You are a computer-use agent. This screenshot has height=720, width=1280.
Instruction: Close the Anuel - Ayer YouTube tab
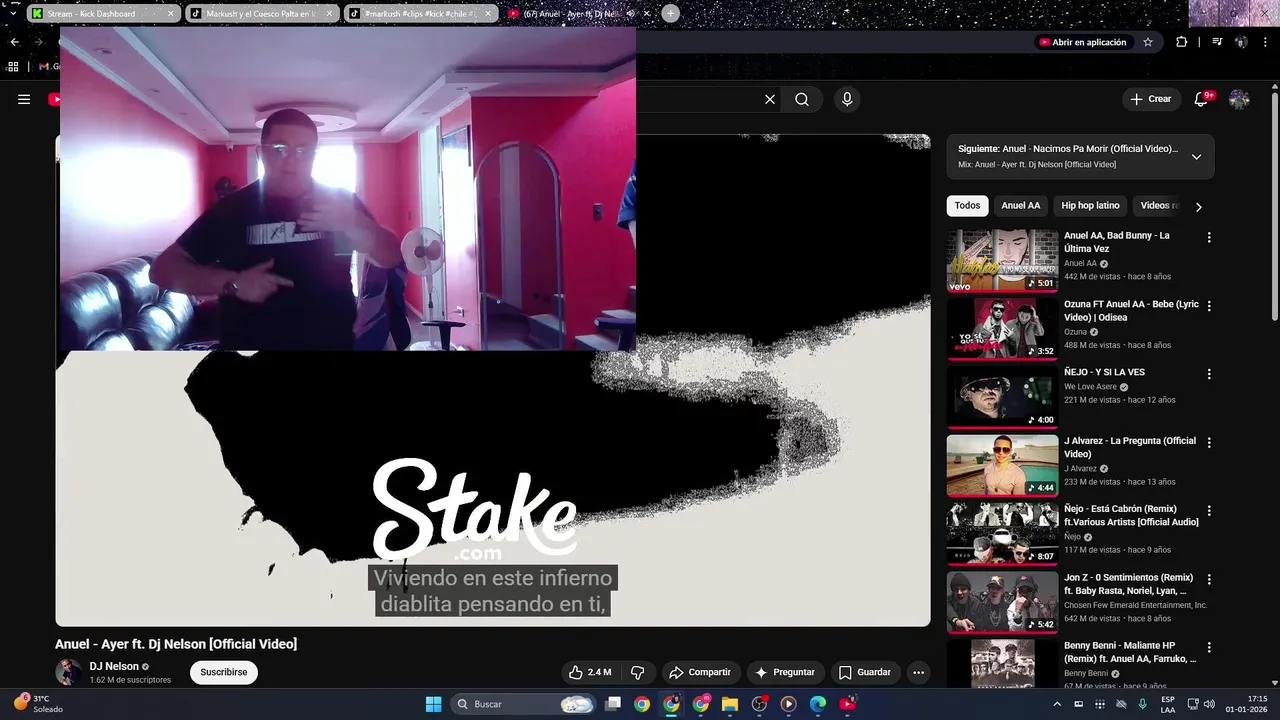647,14
